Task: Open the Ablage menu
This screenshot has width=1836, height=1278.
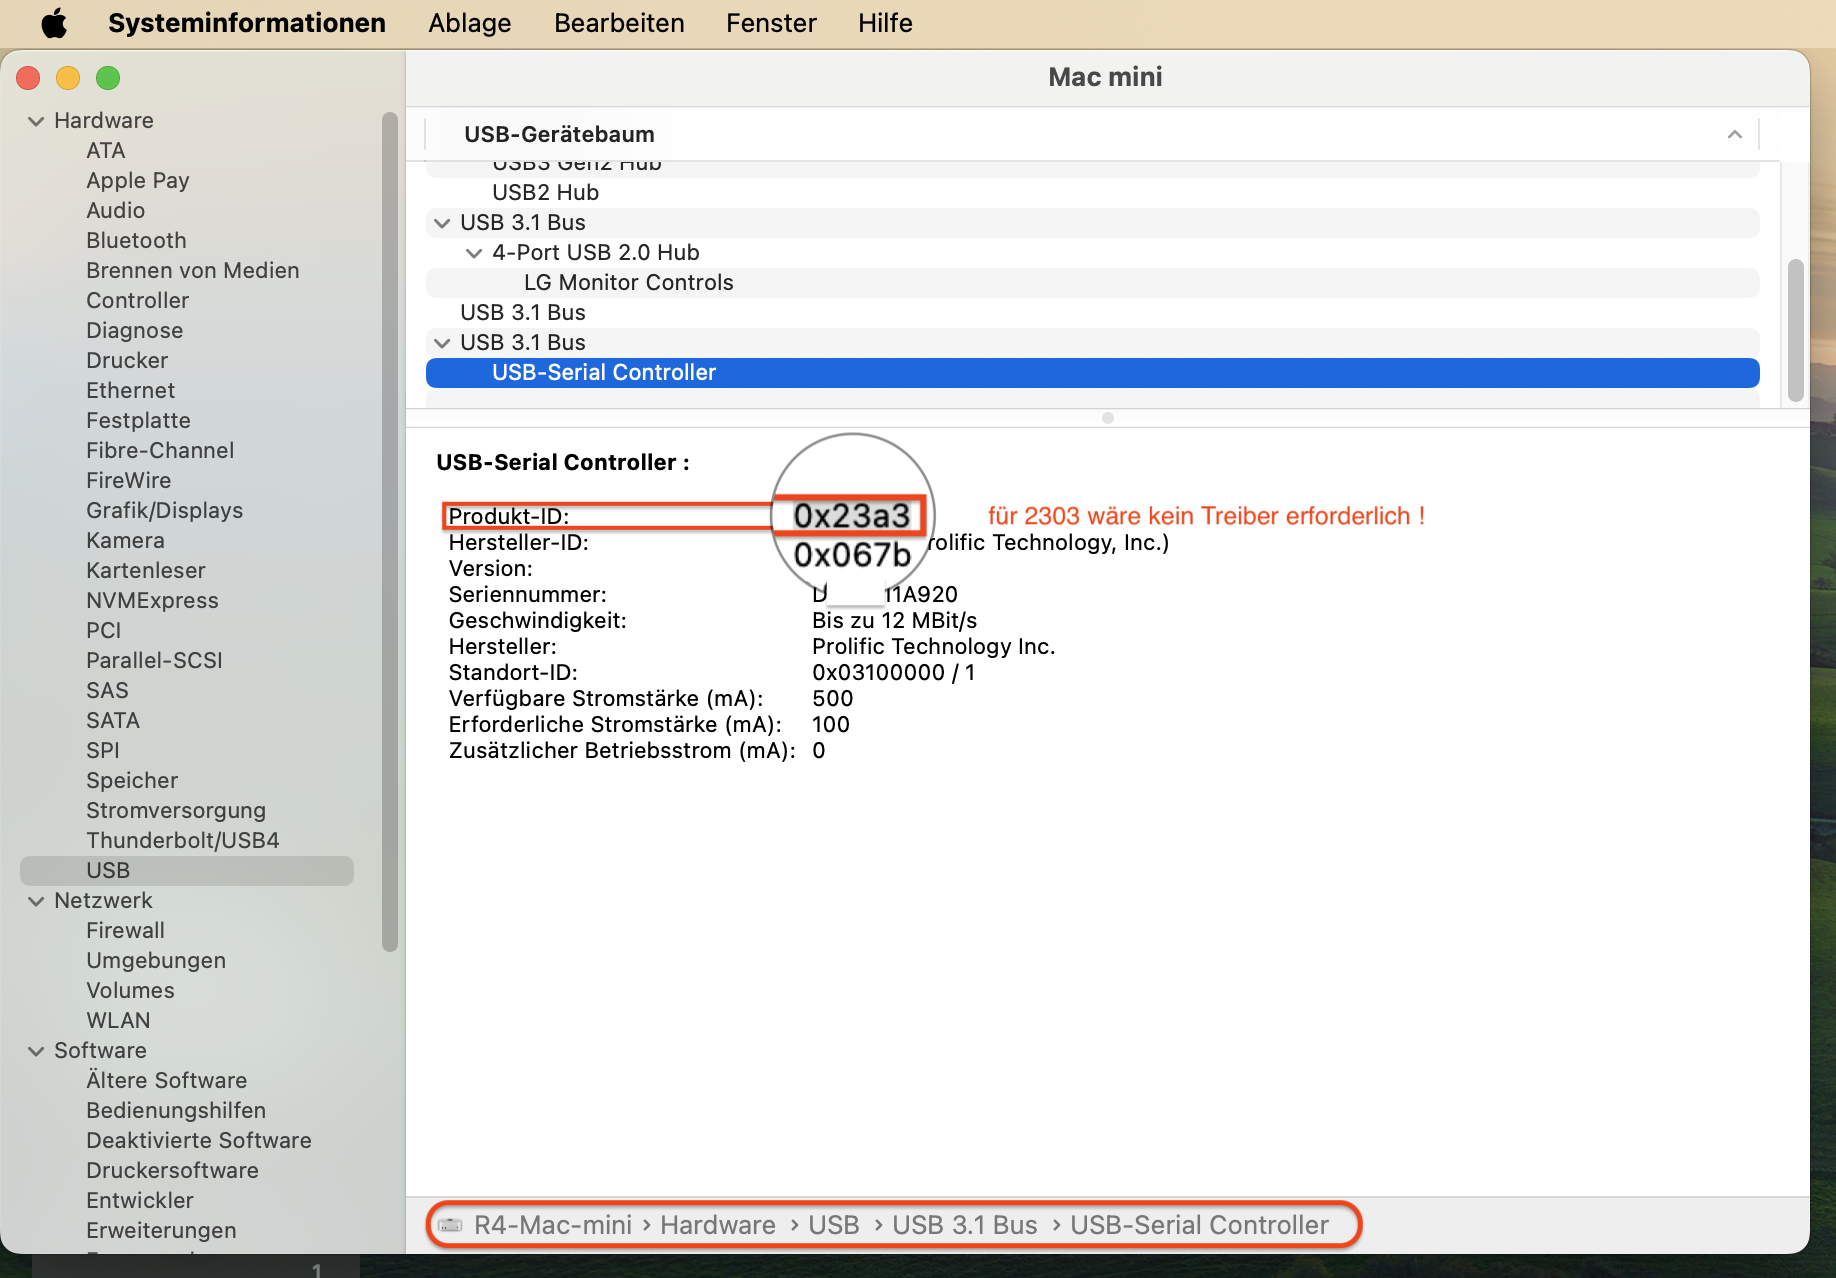Action: pos(470,22)
